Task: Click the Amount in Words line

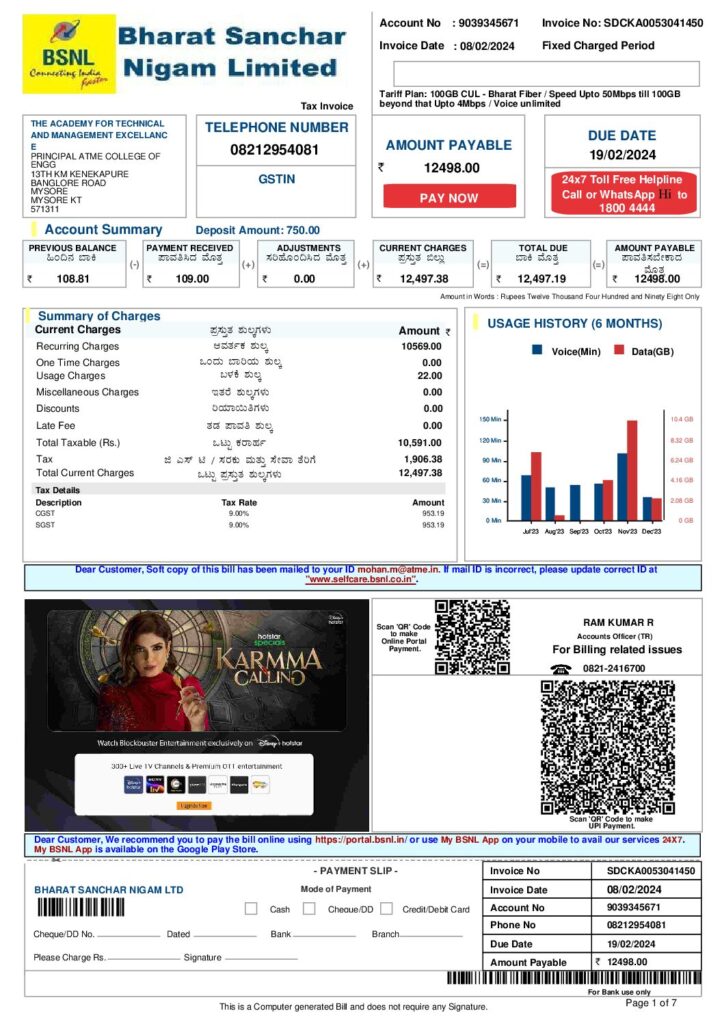Action: (x=569, y=296)
